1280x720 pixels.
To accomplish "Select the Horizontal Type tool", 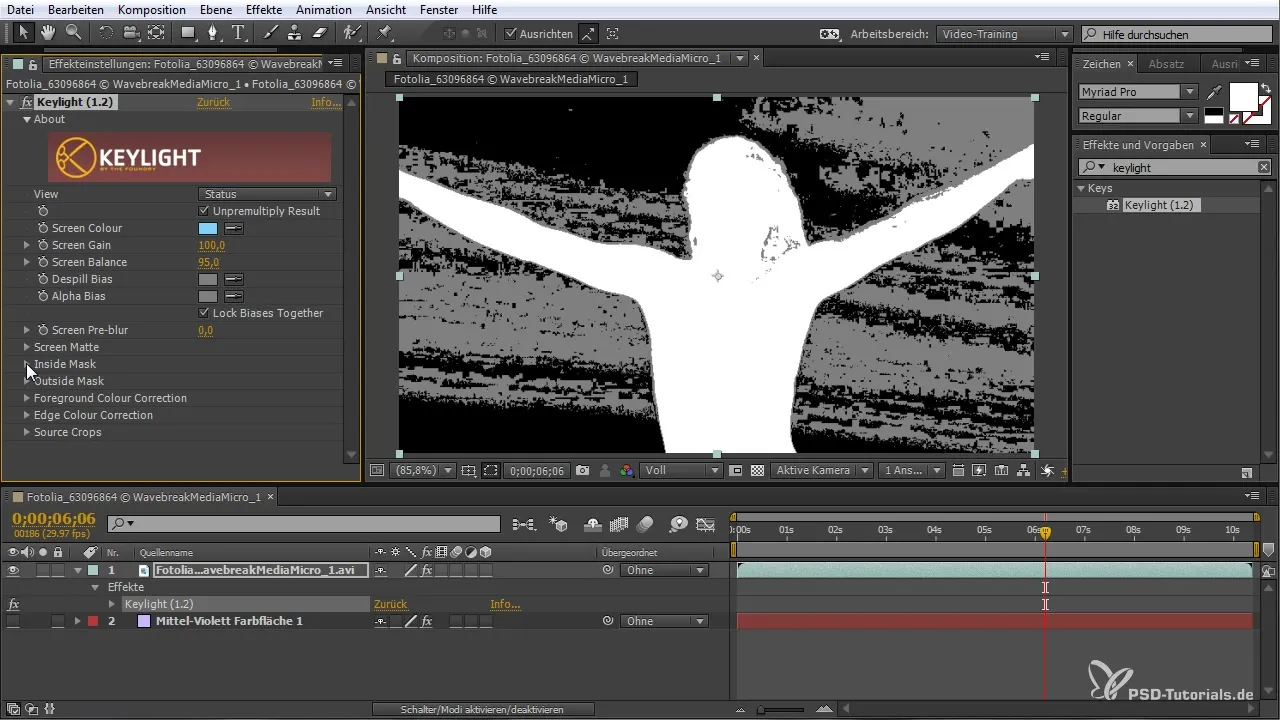I will [238, 33].
